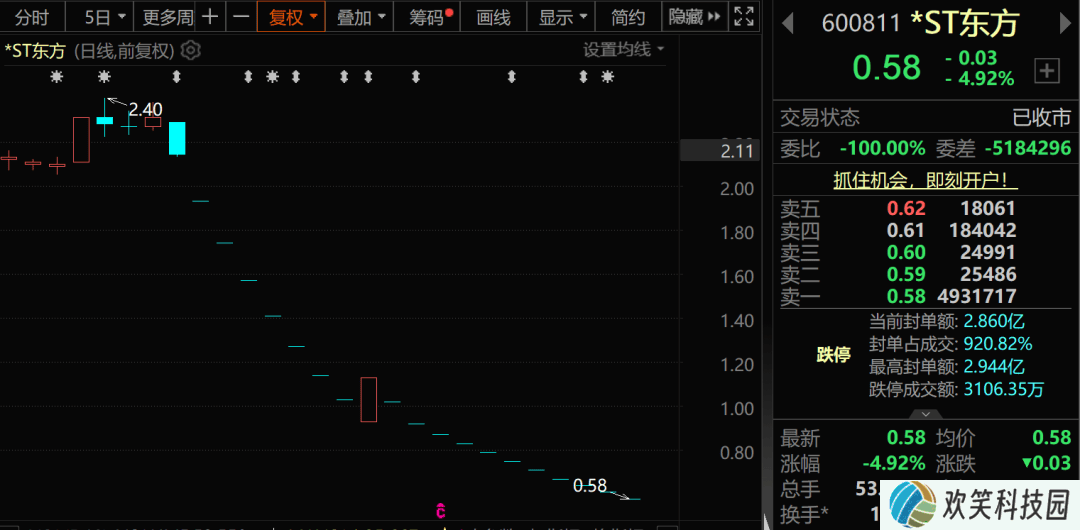1080x530 pixels.
Task: Select the 卖二 row at 0.59
Action: (x=926, y=274)
